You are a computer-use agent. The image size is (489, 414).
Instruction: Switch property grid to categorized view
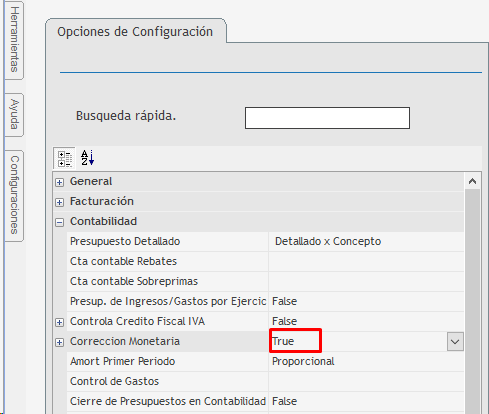(x=65, y=158)
